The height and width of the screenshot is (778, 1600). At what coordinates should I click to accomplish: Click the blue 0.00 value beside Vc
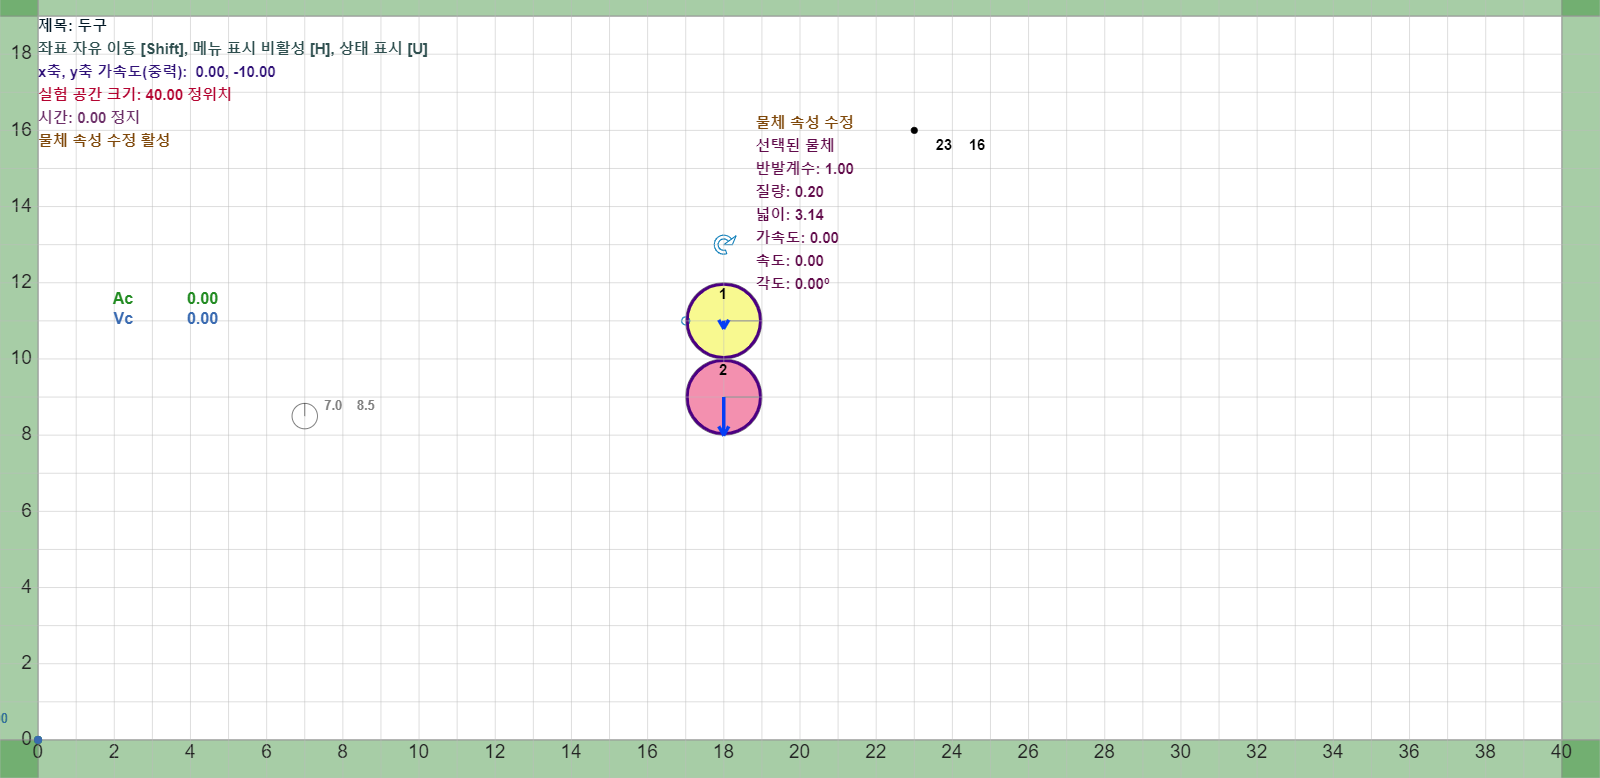[202, 318]
